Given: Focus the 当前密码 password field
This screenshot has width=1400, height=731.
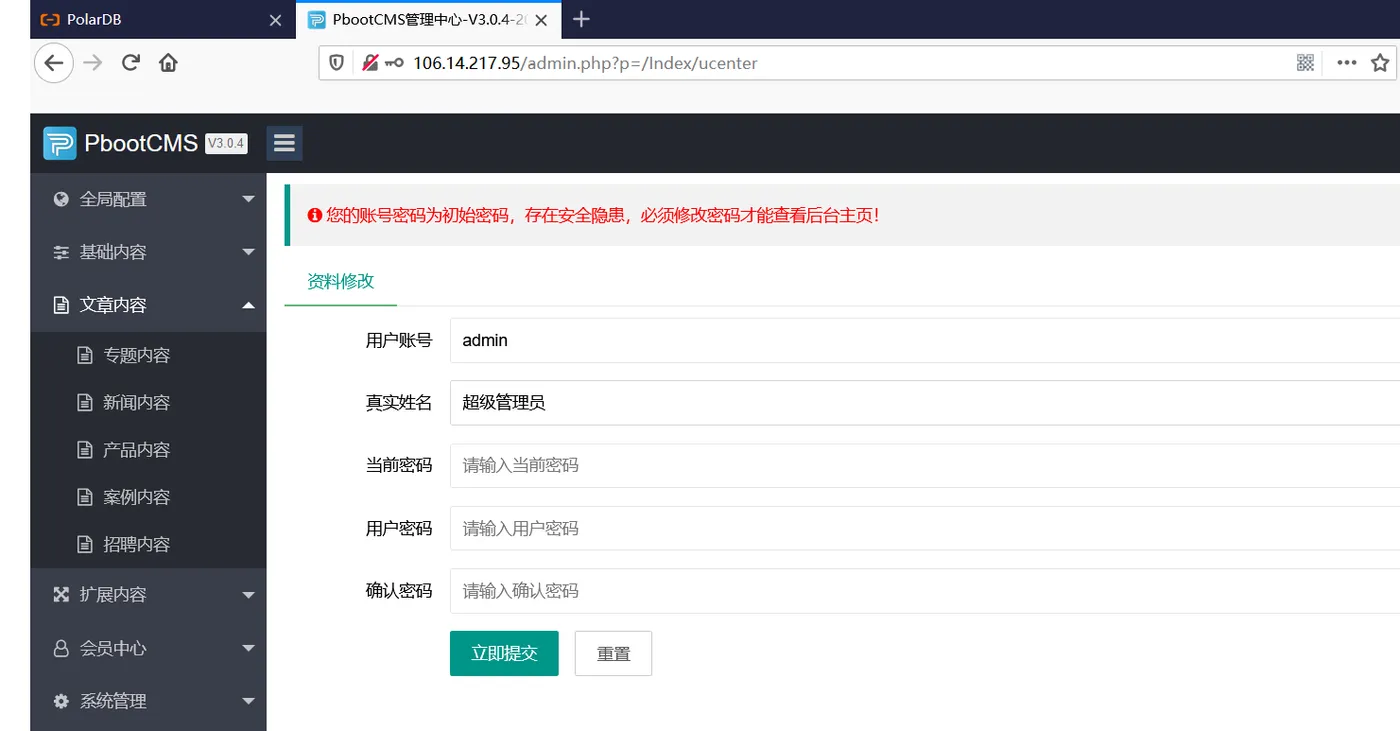Looking at the screenshot, I should tap(925, 465).
